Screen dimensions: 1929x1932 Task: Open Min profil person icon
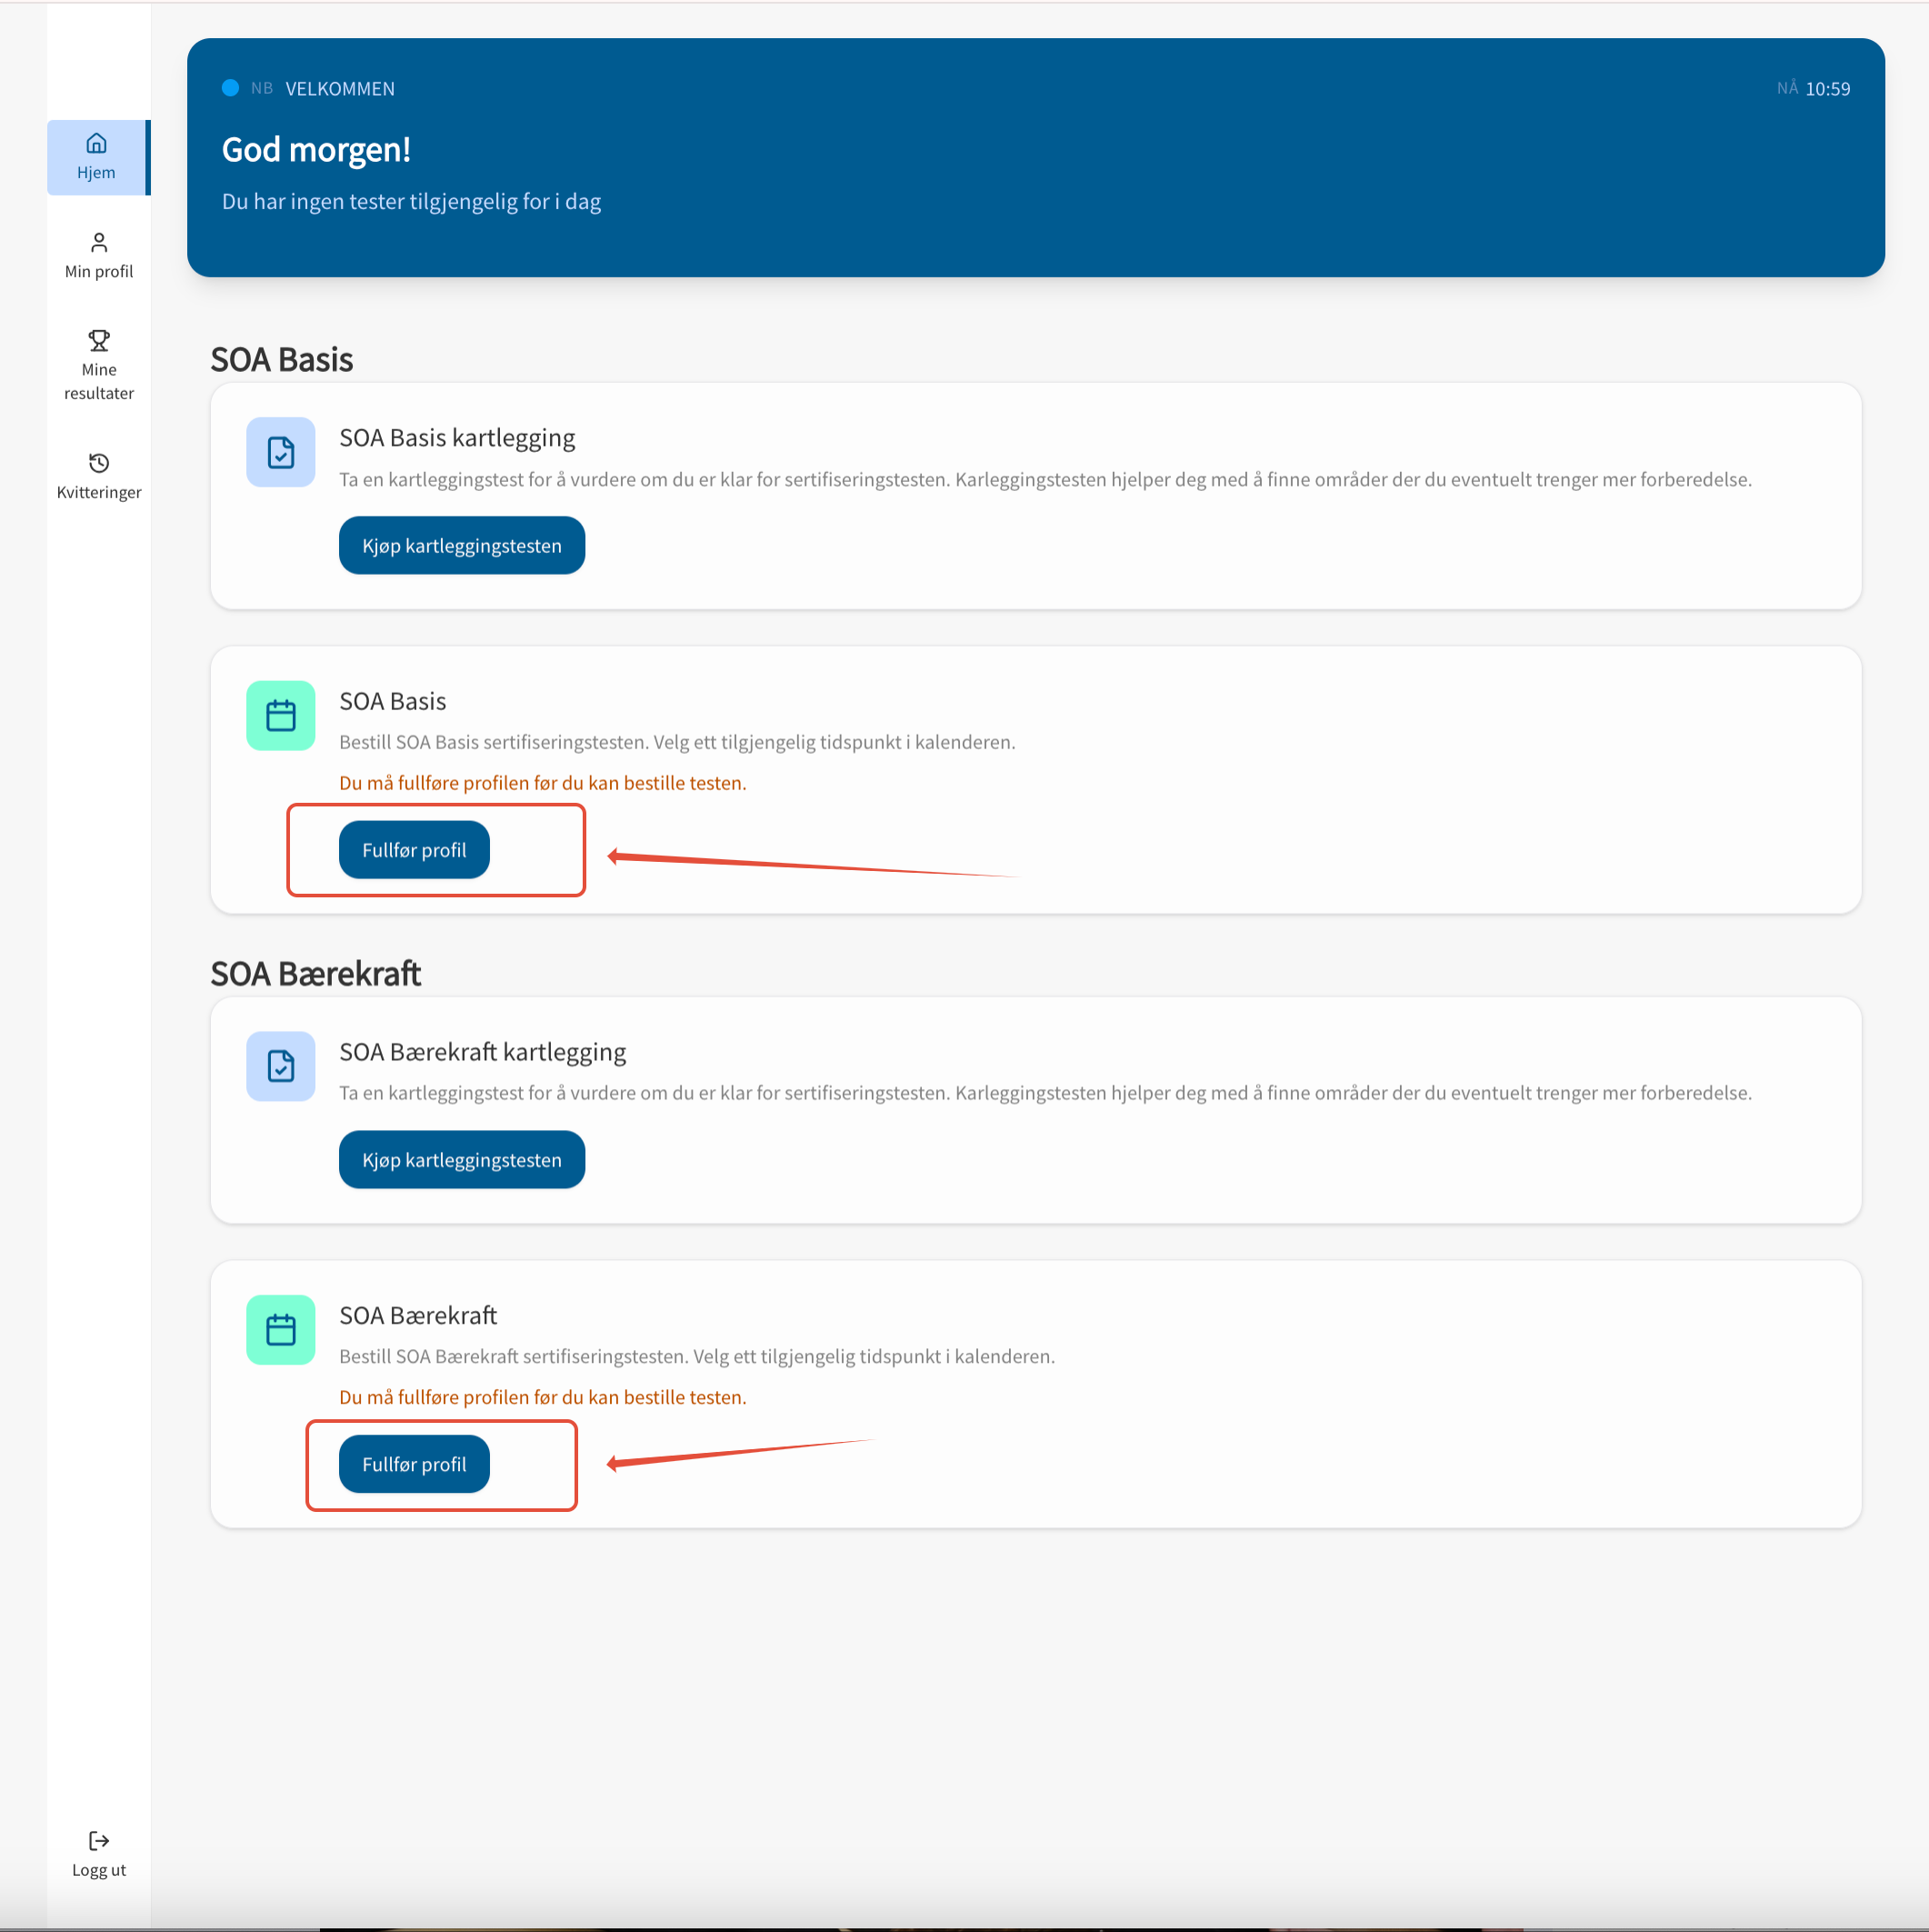coord(98,242)
